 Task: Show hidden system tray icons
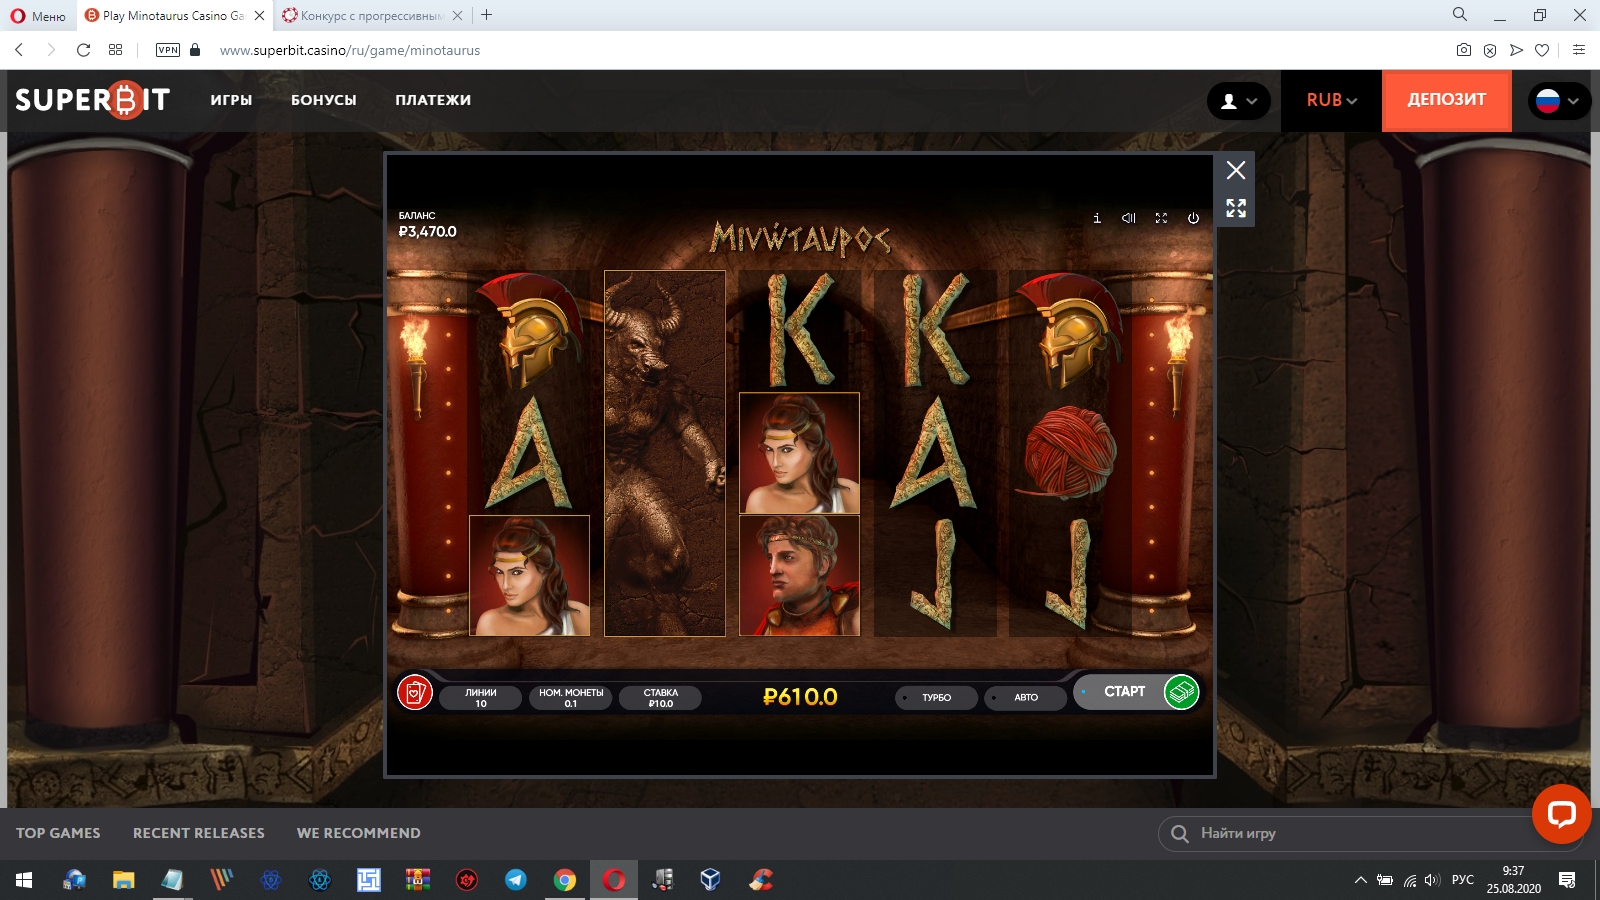1361,880
